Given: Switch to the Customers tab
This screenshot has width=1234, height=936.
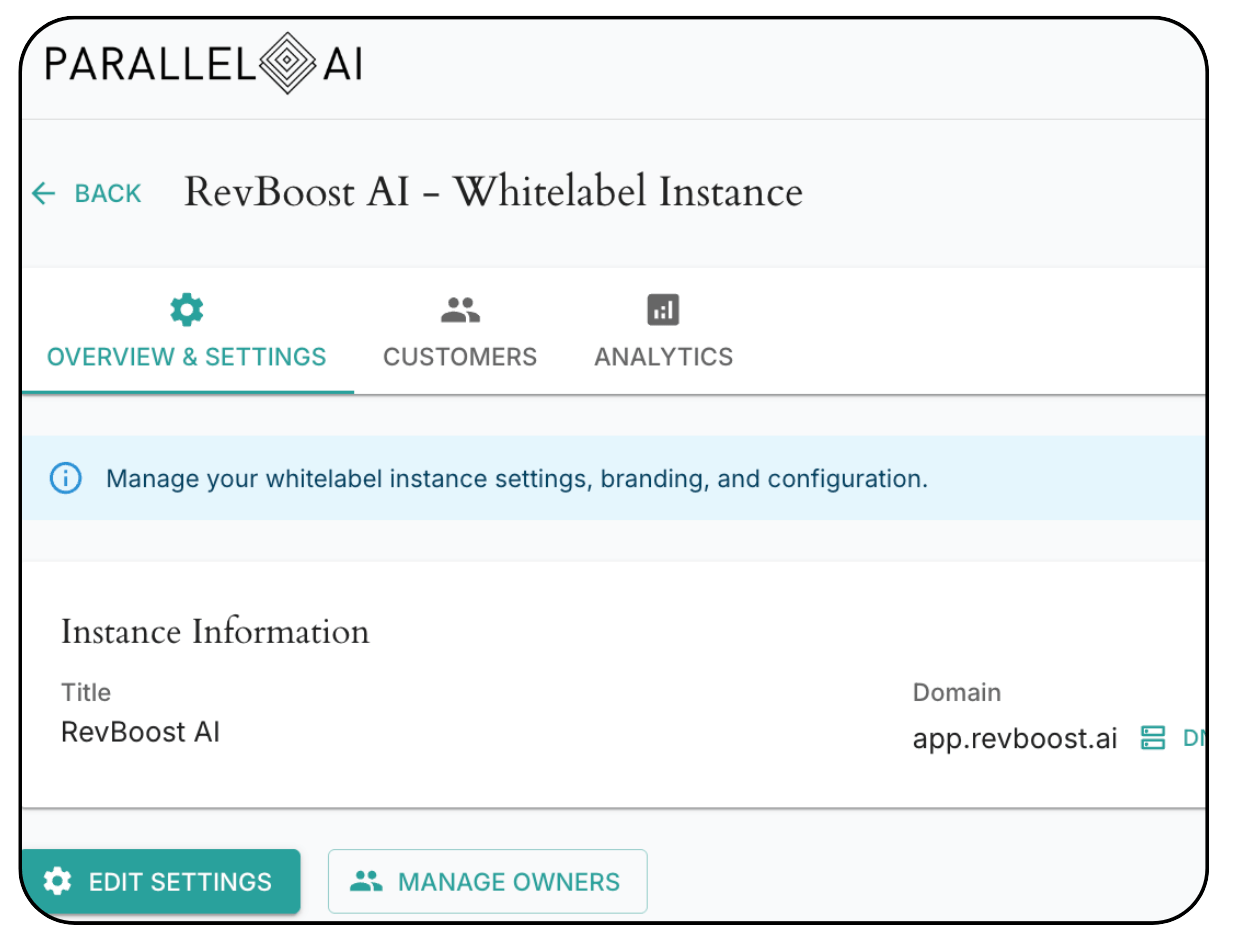Looking at the screenshot, I should point(460,331).
